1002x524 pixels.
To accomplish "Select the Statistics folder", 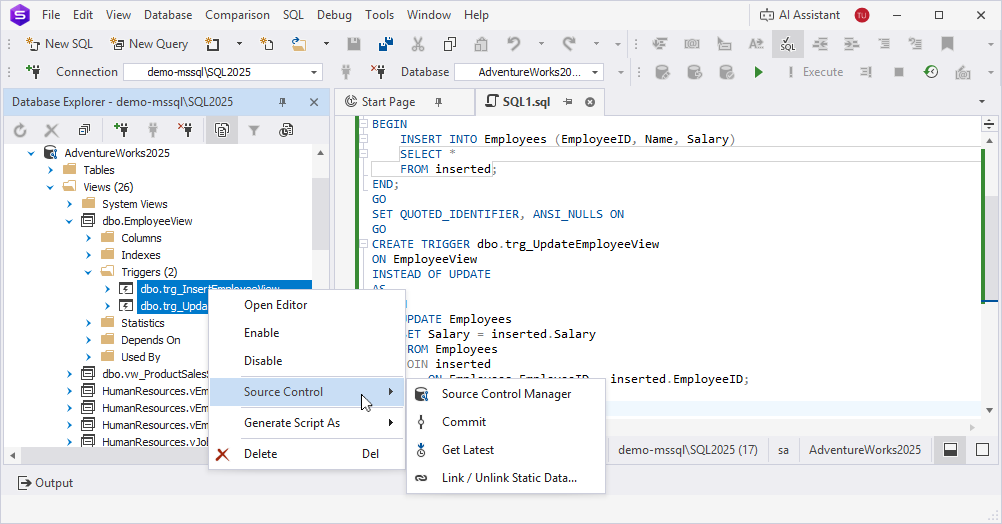I will point(143,323).
